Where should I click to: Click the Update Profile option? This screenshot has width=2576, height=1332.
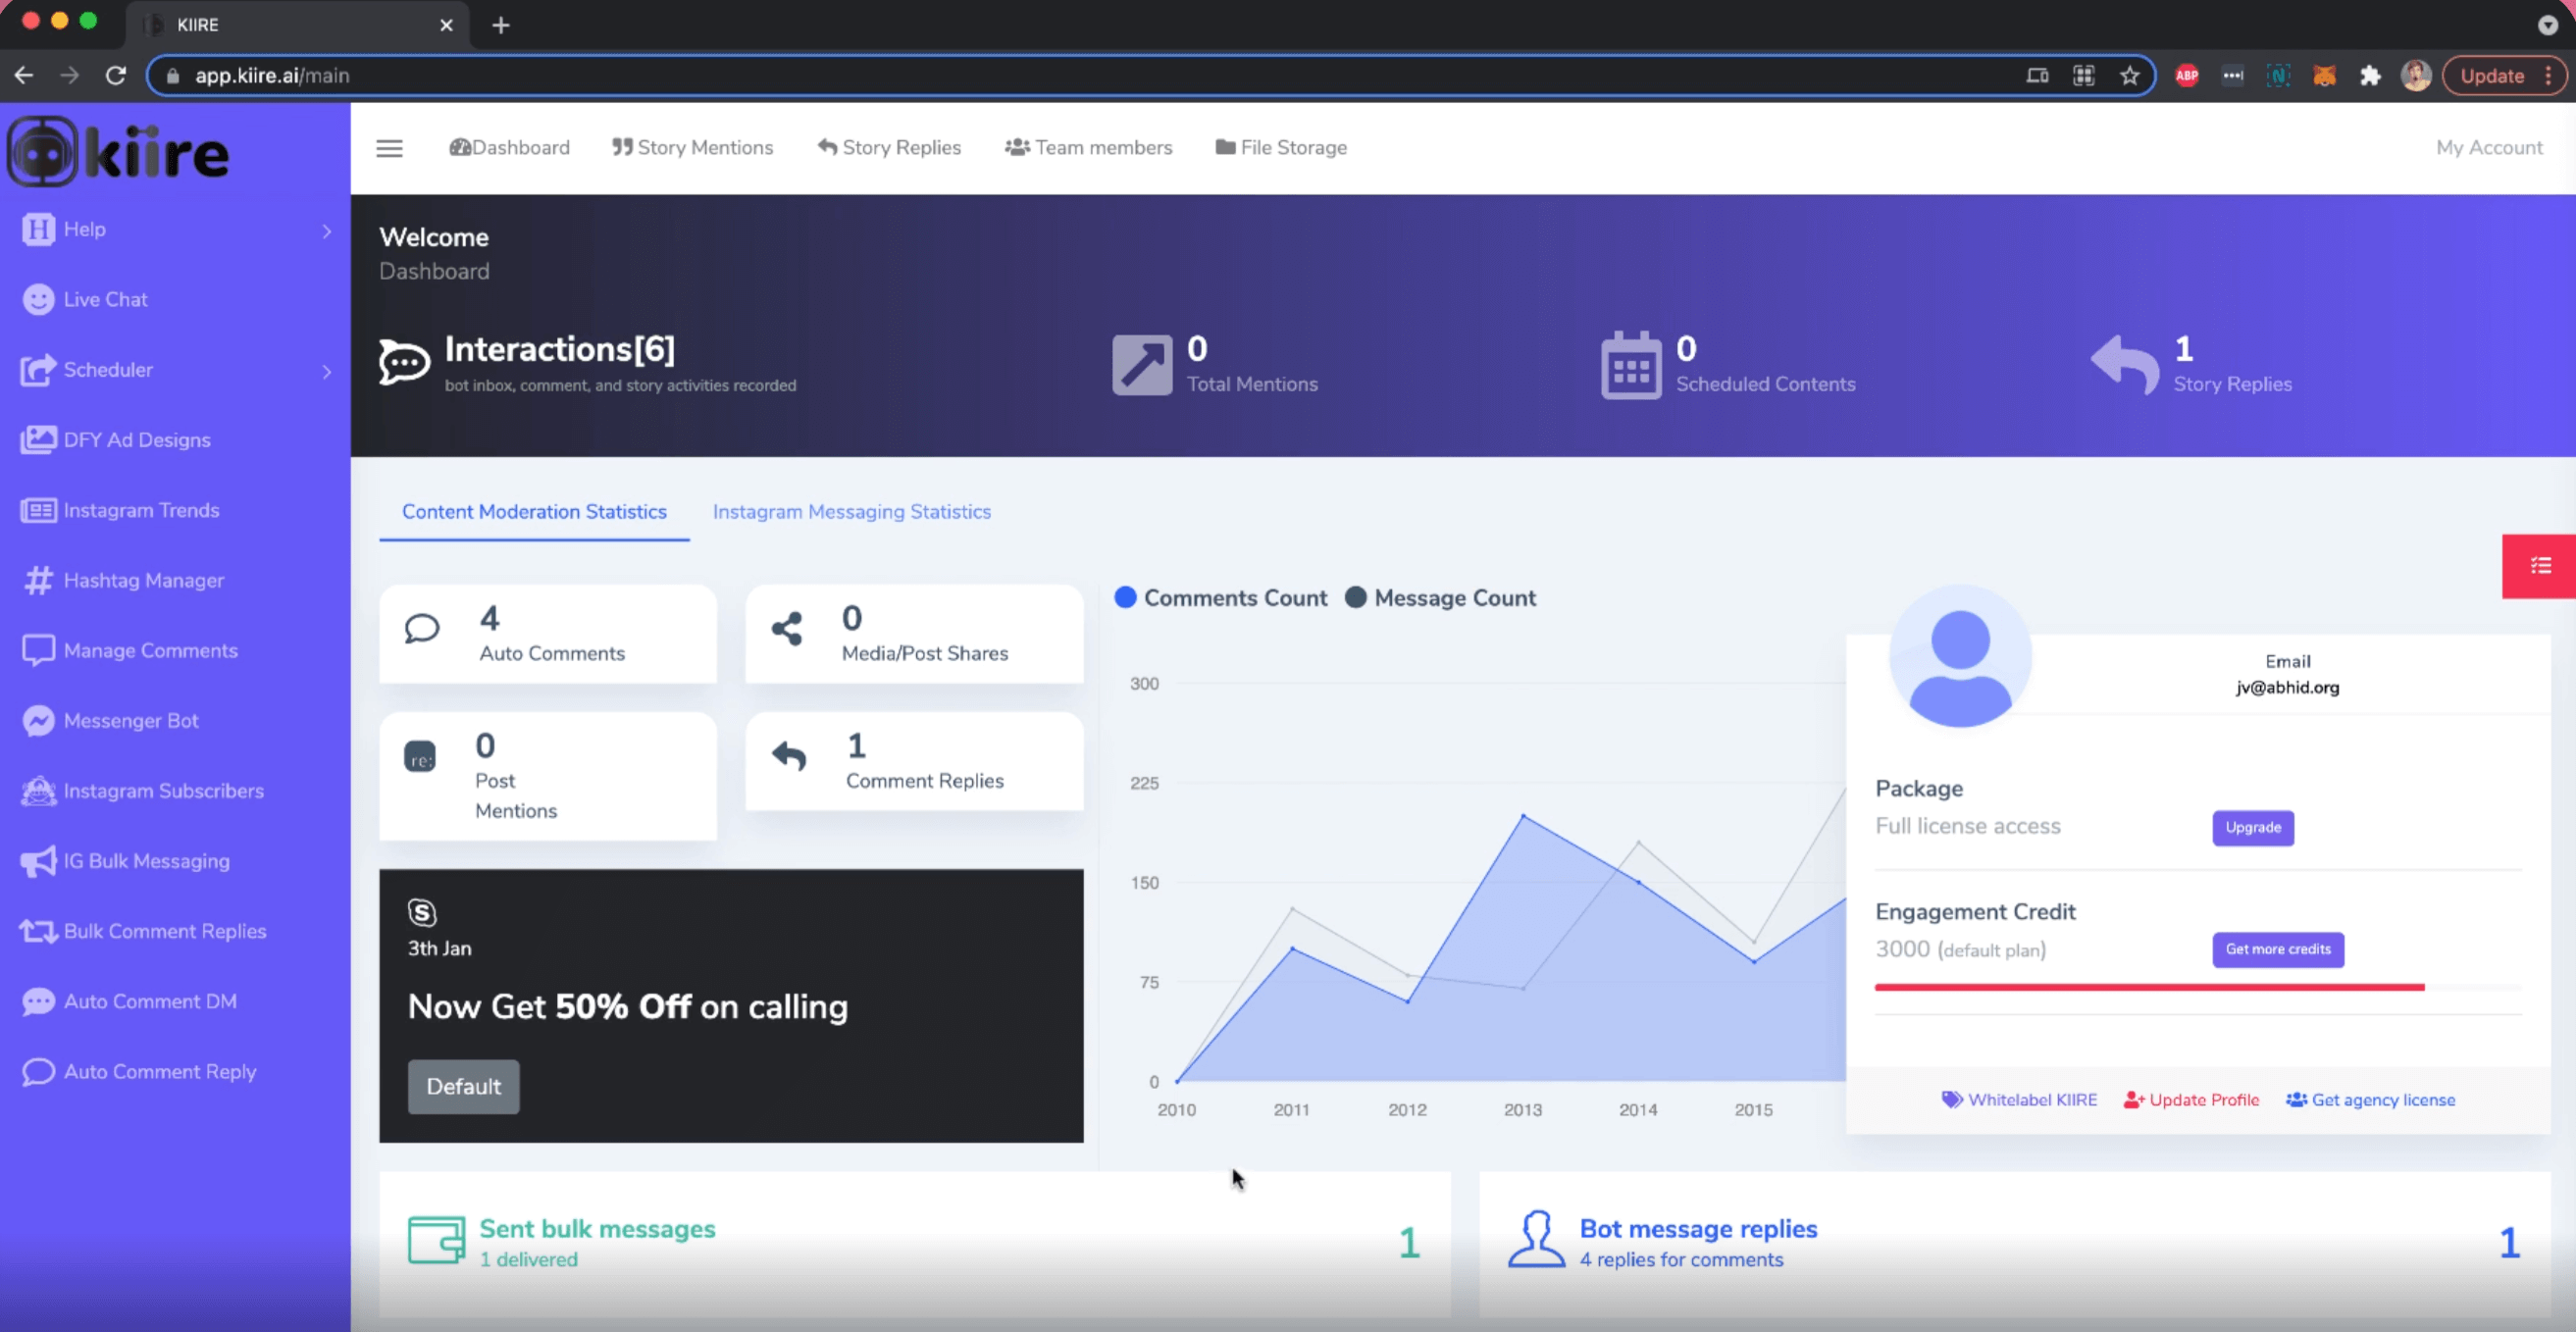pyautogui.click(x=2192, y=1100)
